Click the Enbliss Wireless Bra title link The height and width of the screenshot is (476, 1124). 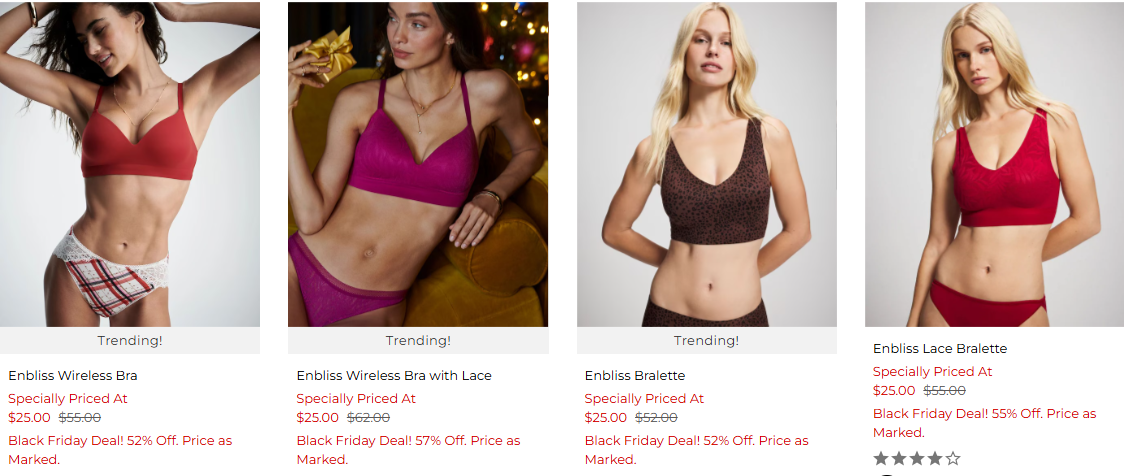[72, 375]
